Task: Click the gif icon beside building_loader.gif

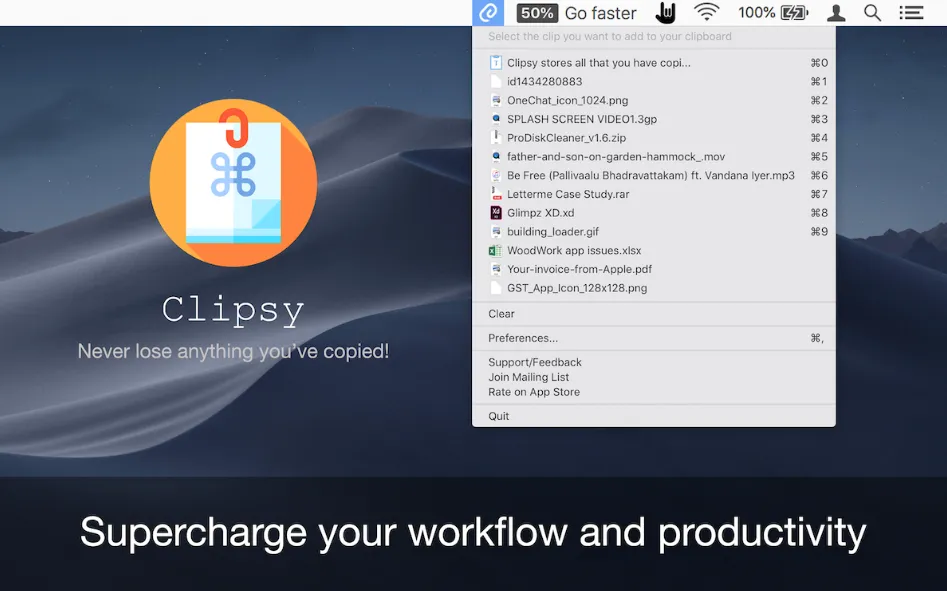Action: click(496, 231)
